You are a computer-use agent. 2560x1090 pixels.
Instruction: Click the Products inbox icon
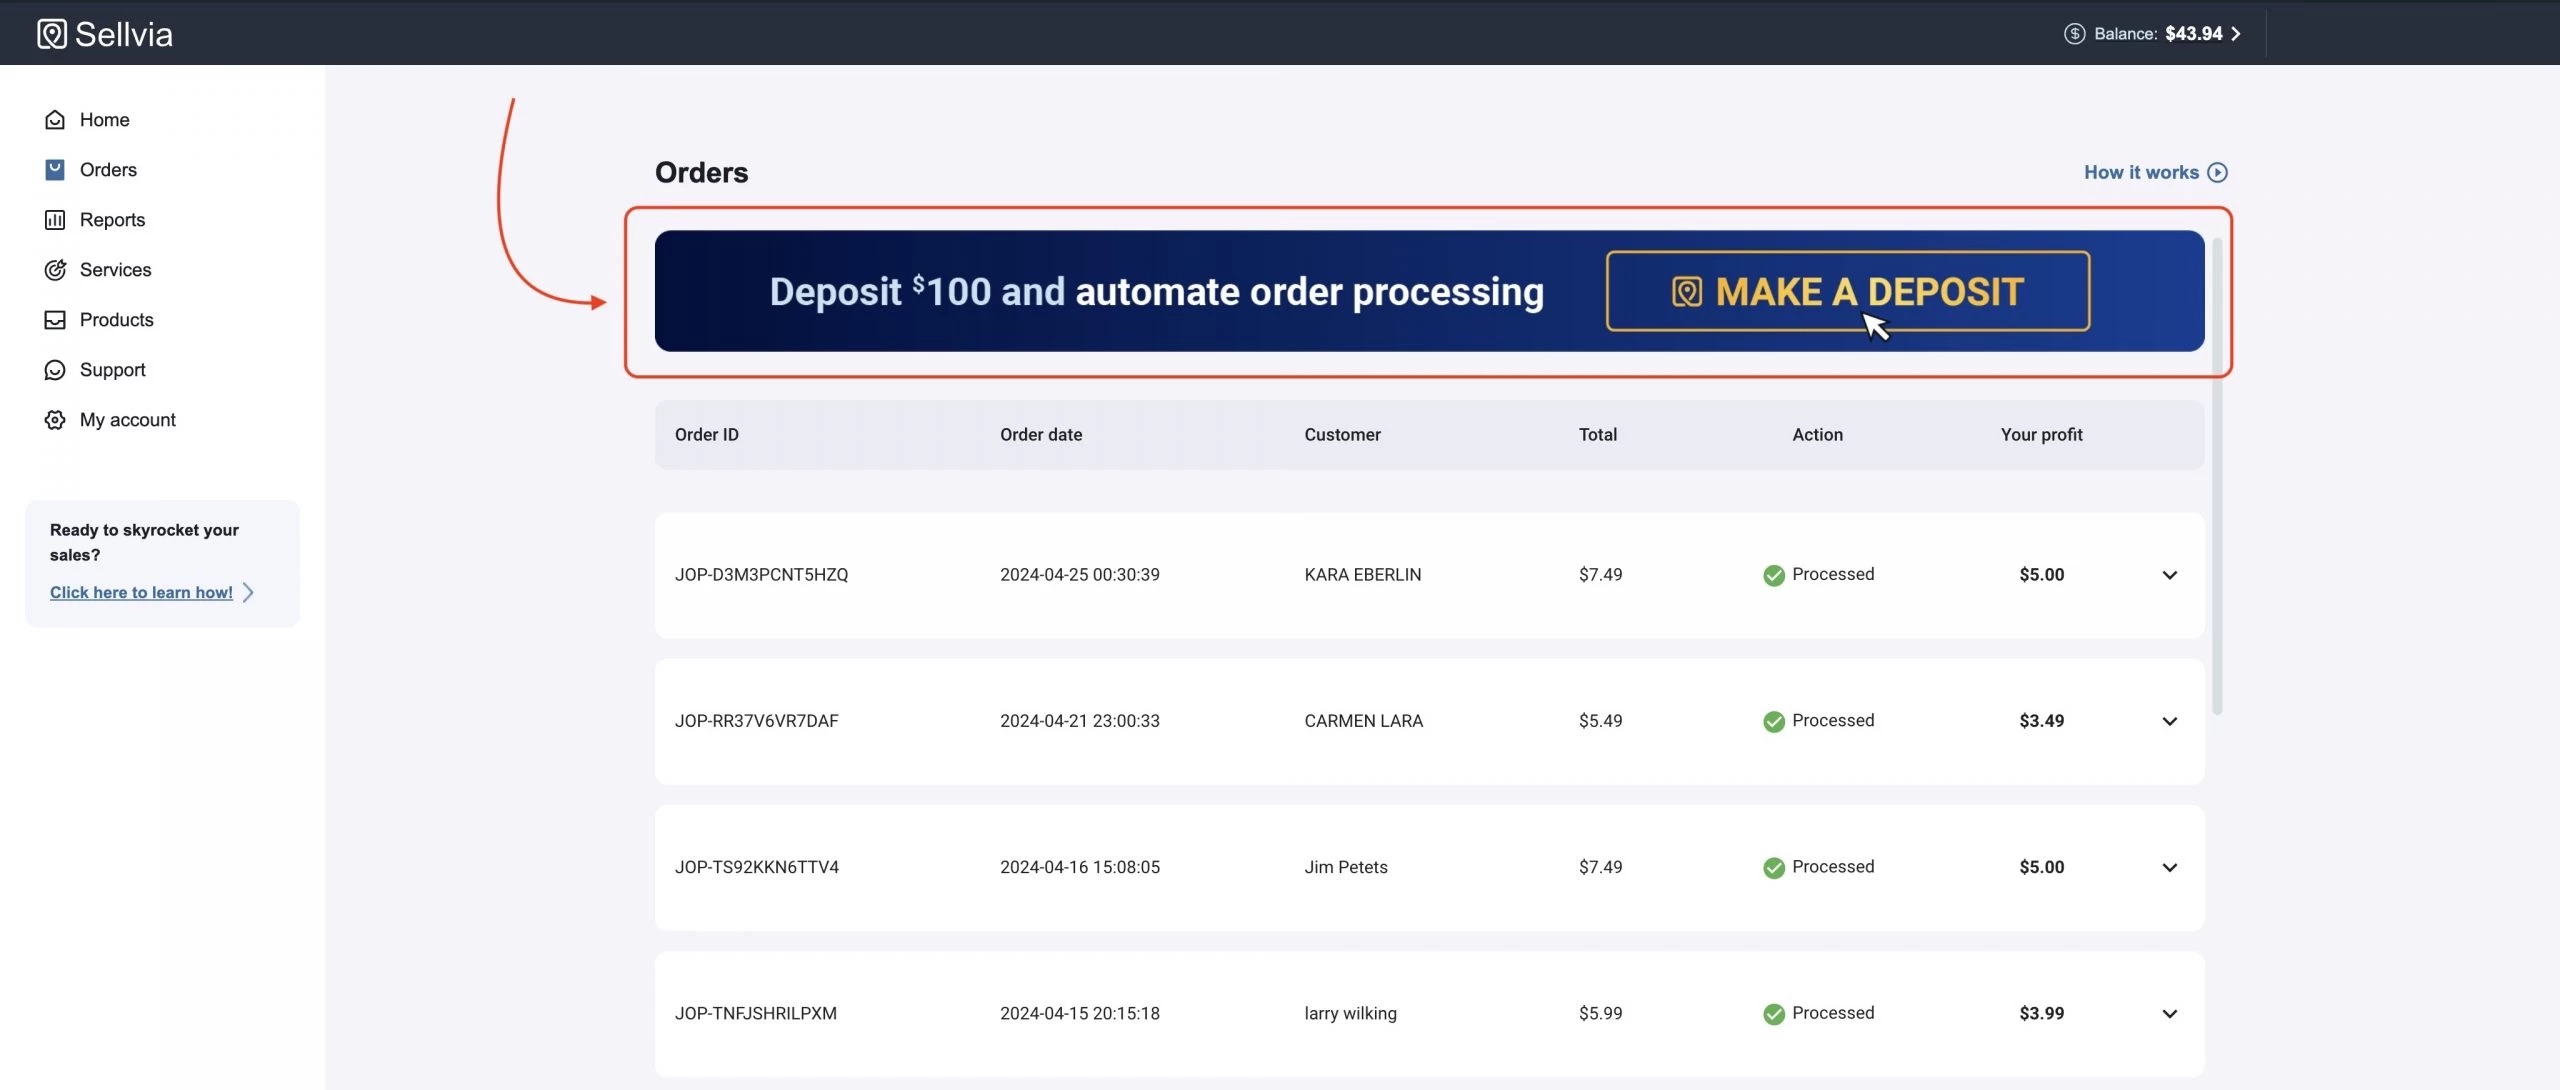[55, 320]
